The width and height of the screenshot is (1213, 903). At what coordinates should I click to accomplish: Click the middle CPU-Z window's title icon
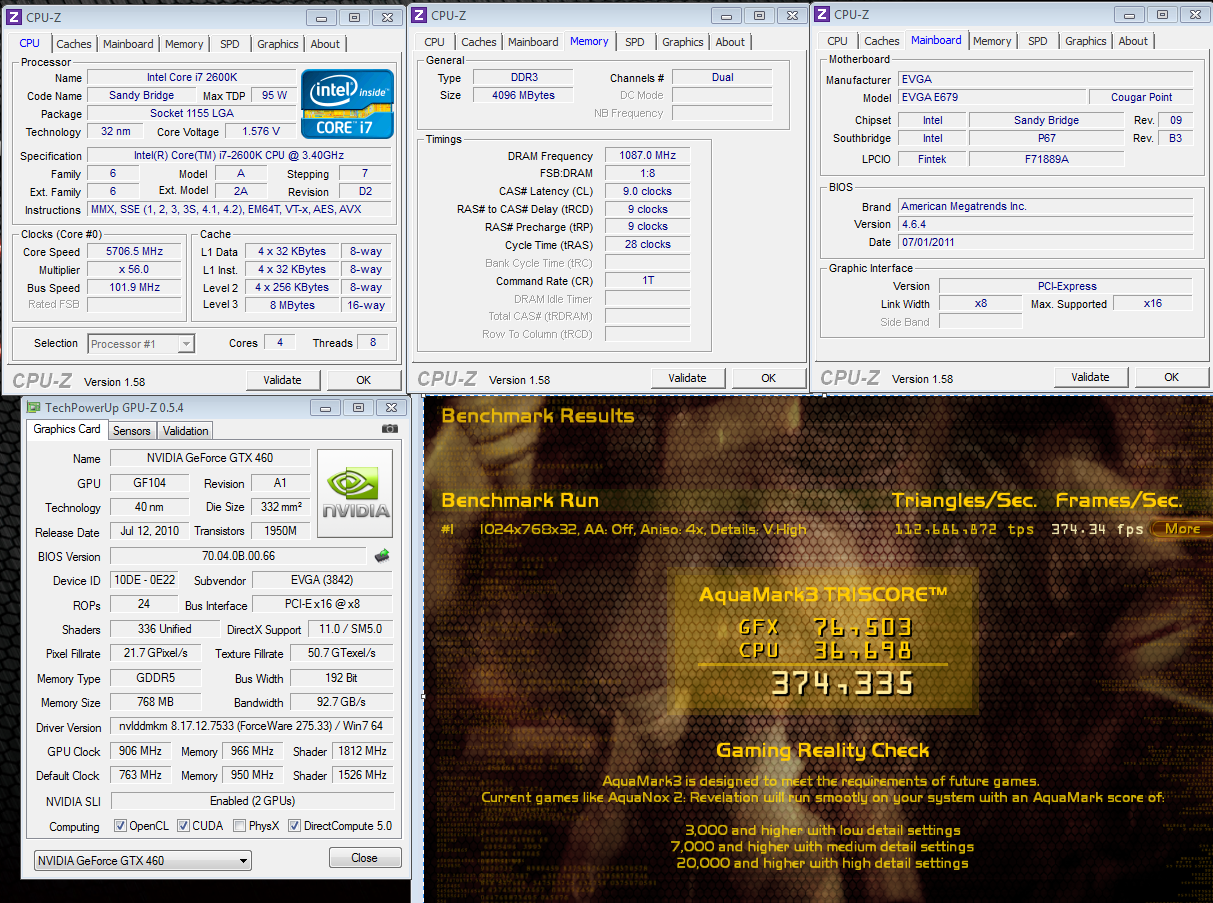[x=418, y=15]
